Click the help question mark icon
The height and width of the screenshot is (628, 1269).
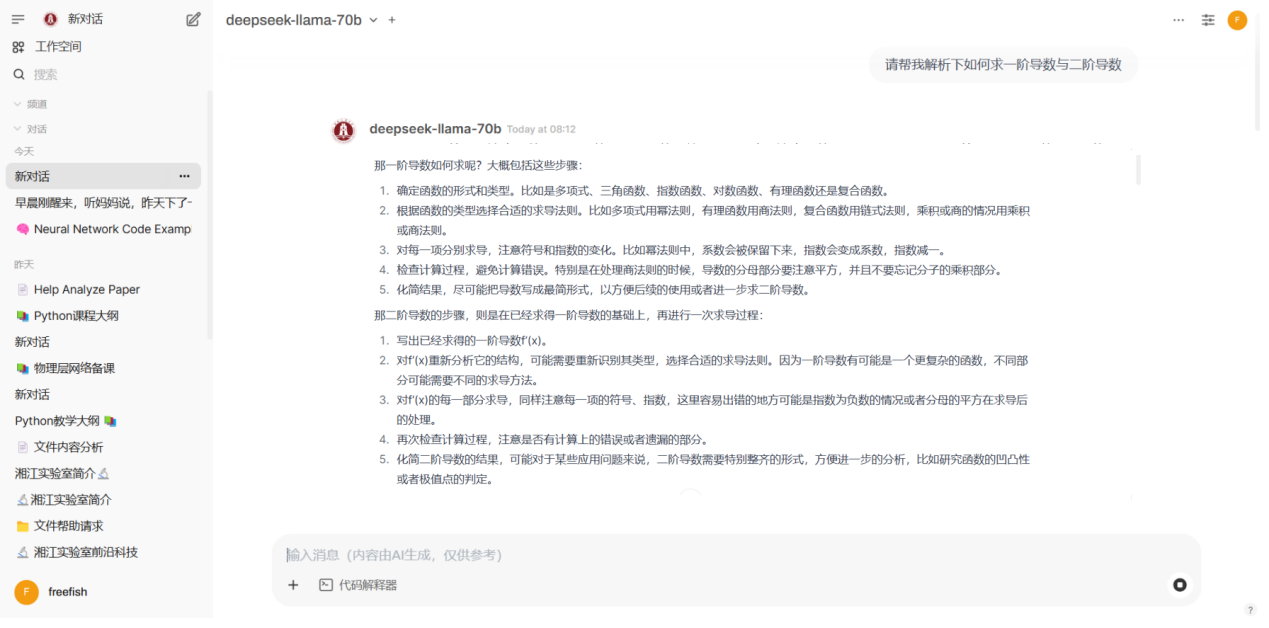point(1250,610)
